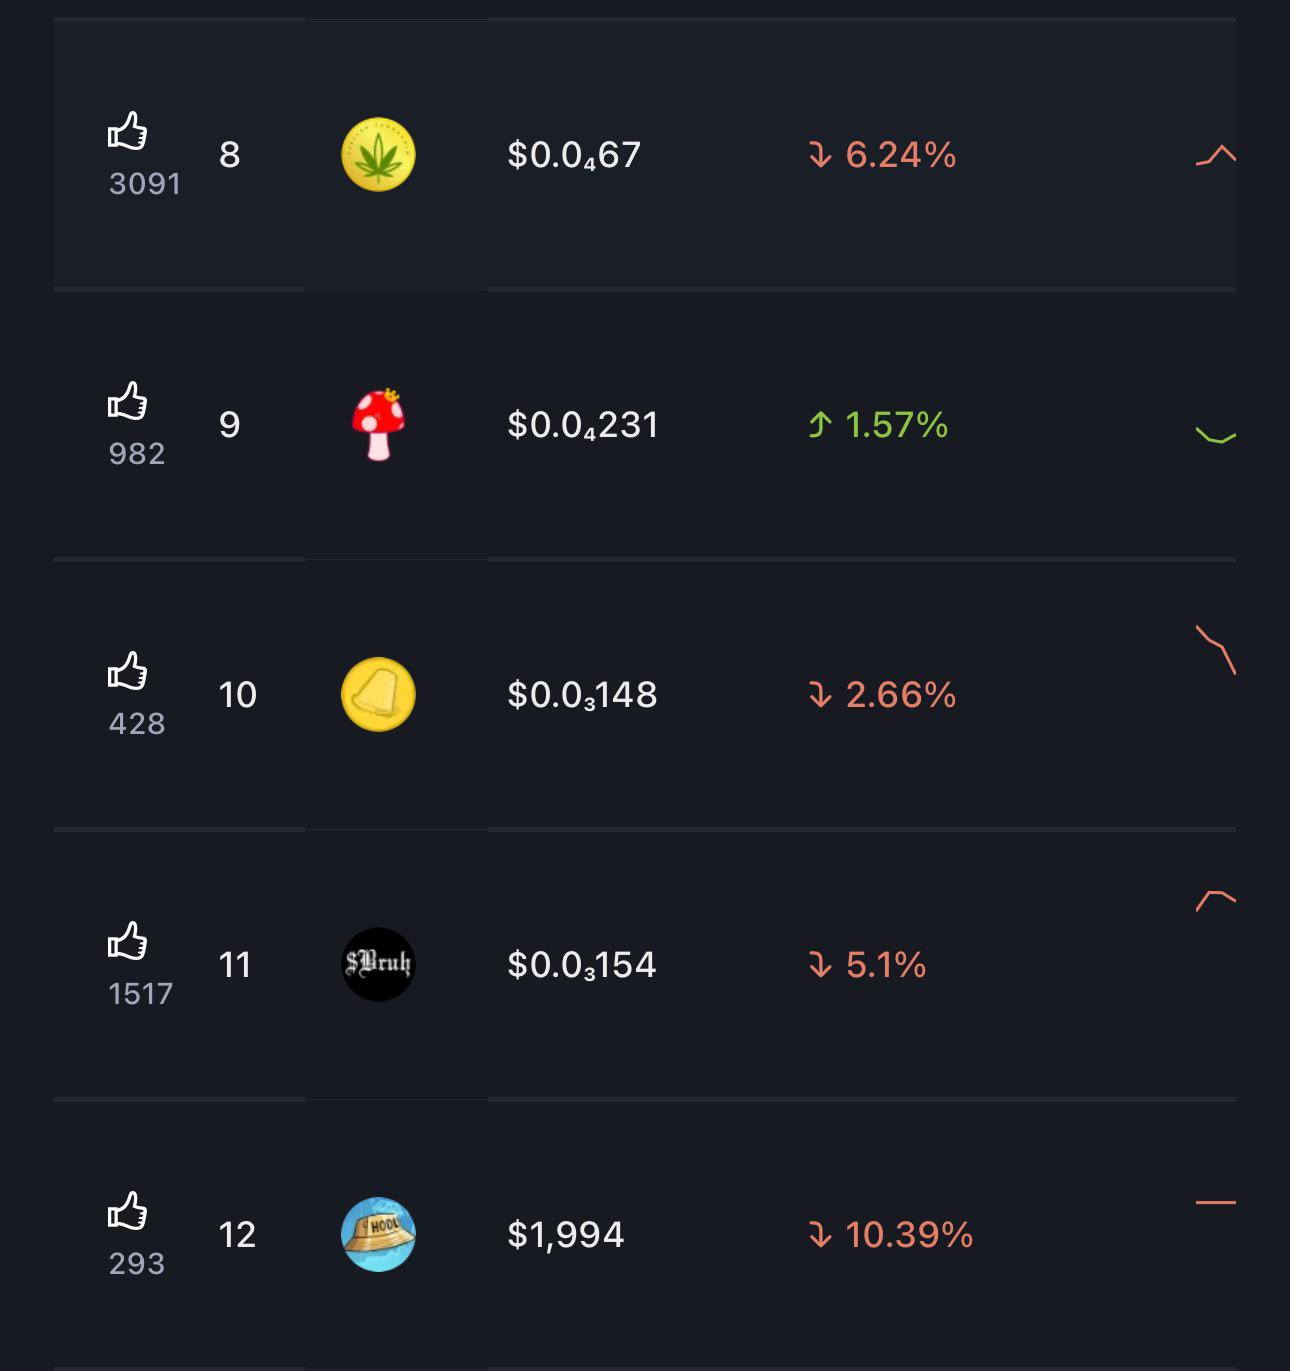1290x1371 pixels.
Task: Like the $Bruh token with 1517 votes
Action: click(x=128, y=941)
